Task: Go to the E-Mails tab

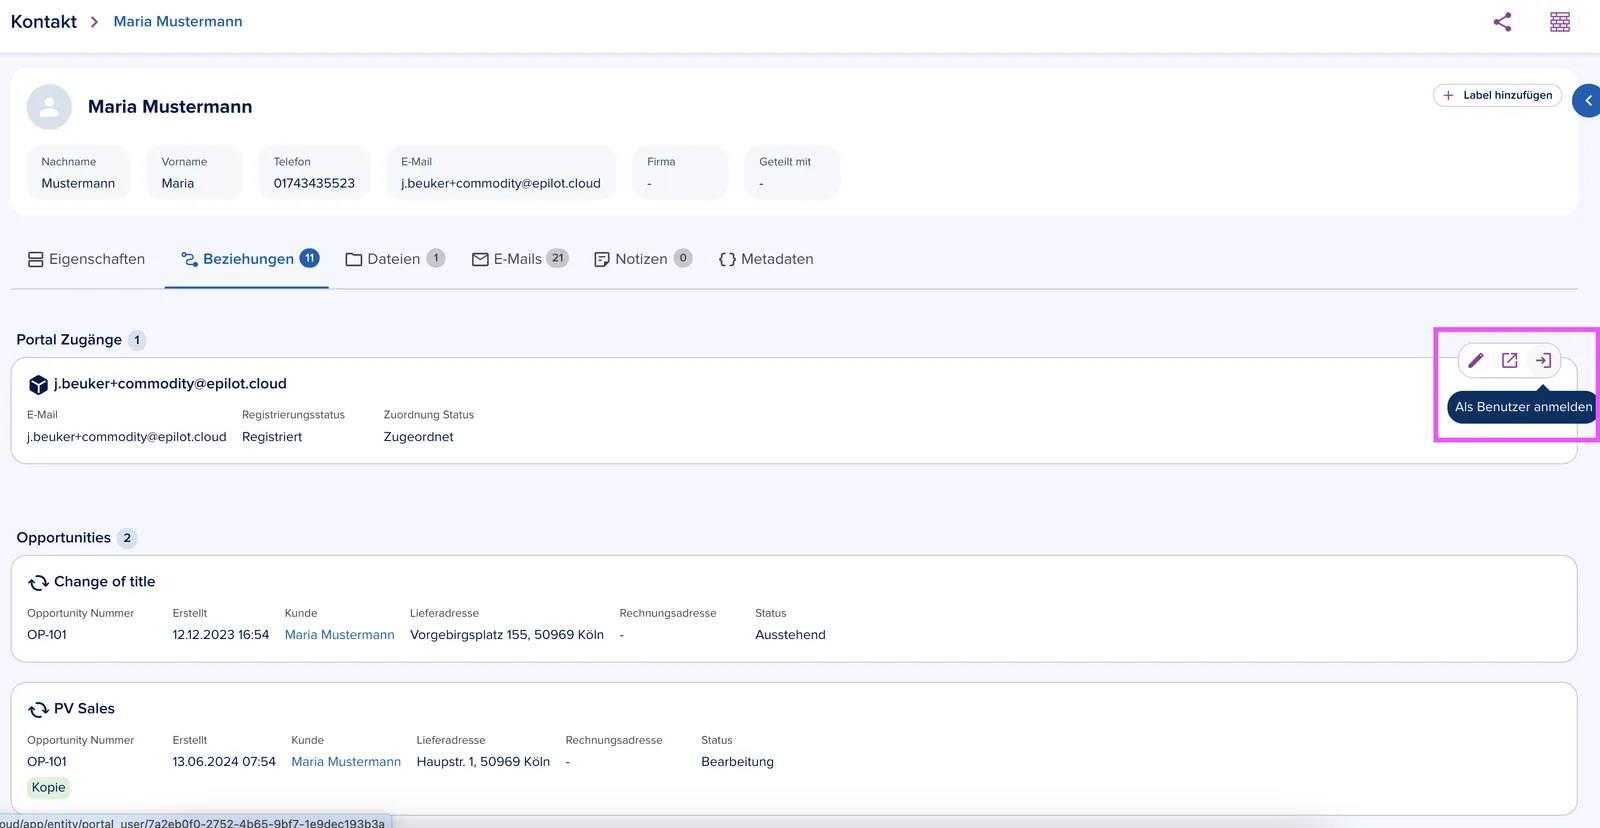Action: (520, 259)
